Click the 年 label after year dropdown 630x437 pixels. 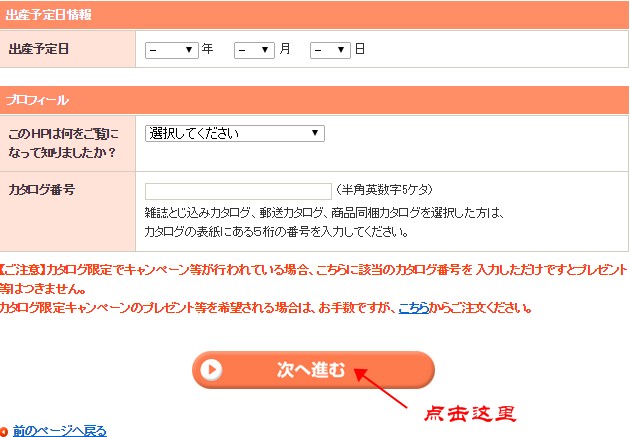[208, 48]
